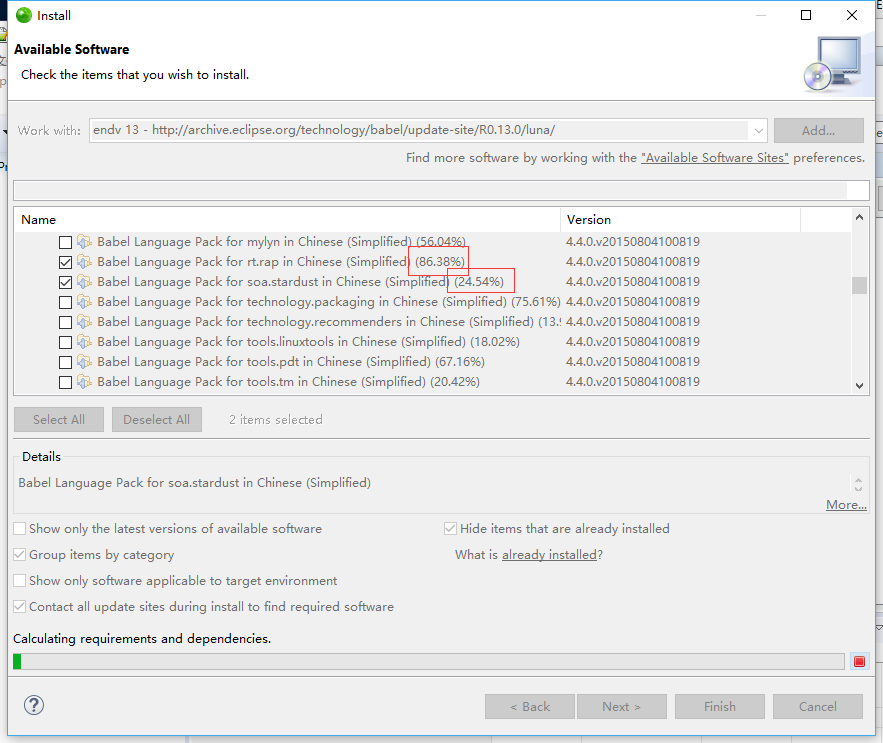Viewport: 883px width, 743px height.
Task: Click the Name column header
Action: click(x=287, y=220)
